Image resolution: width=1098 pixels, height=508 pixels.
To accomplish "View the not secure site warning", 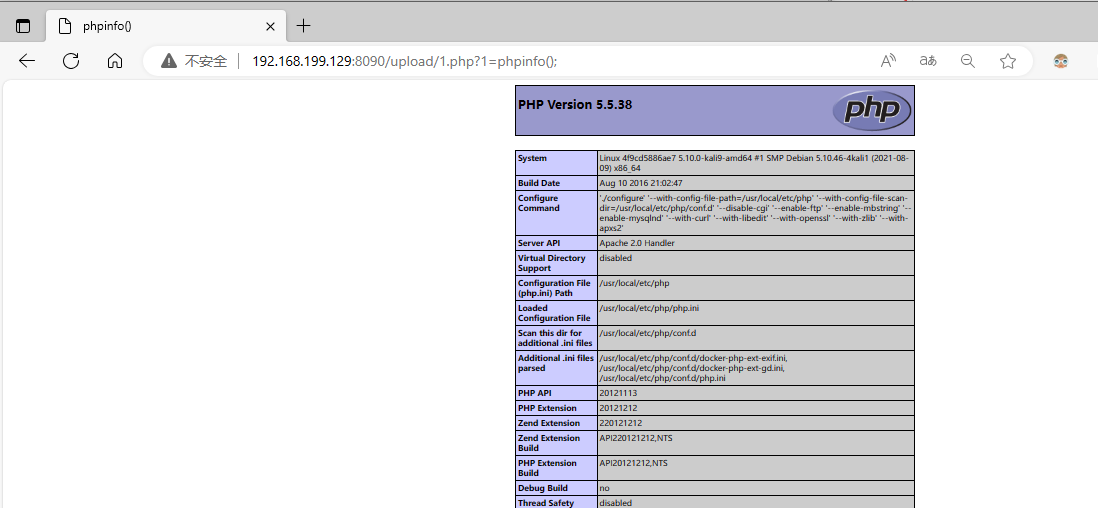I will (169, 61).
